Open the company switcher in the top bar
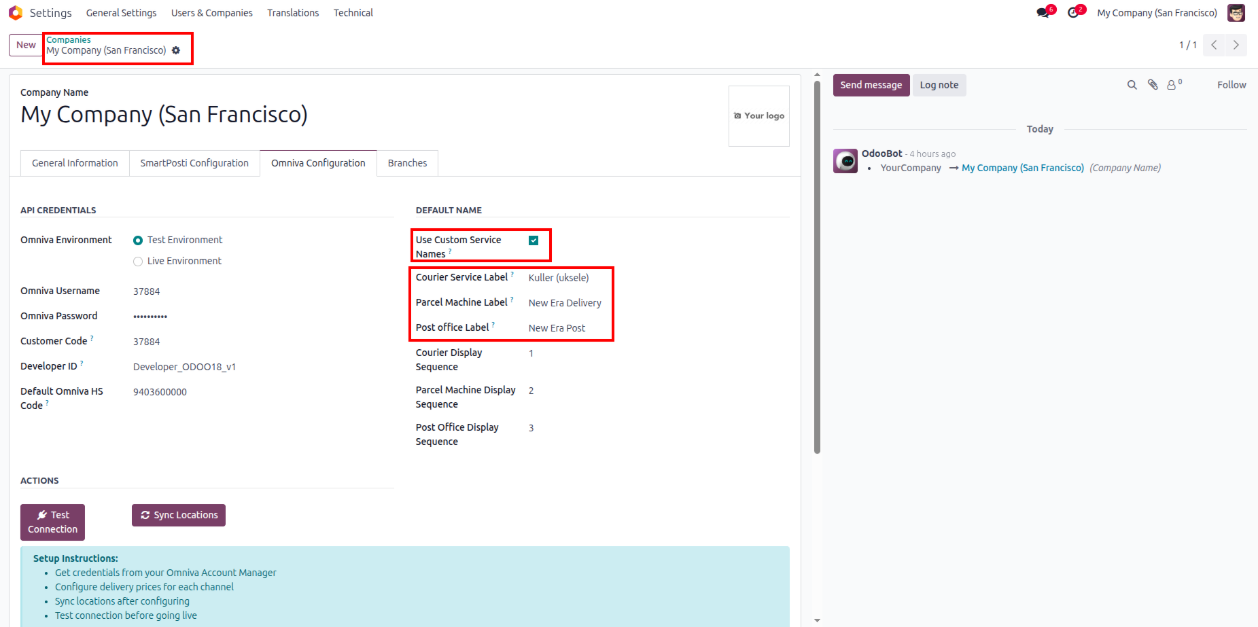 1156,13
